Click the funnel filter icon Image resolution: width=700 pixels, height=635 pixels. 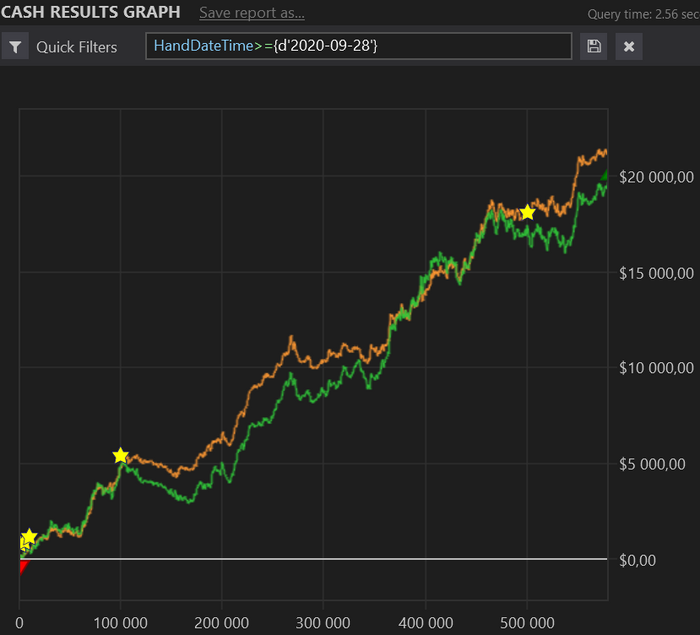click(15, 46)
